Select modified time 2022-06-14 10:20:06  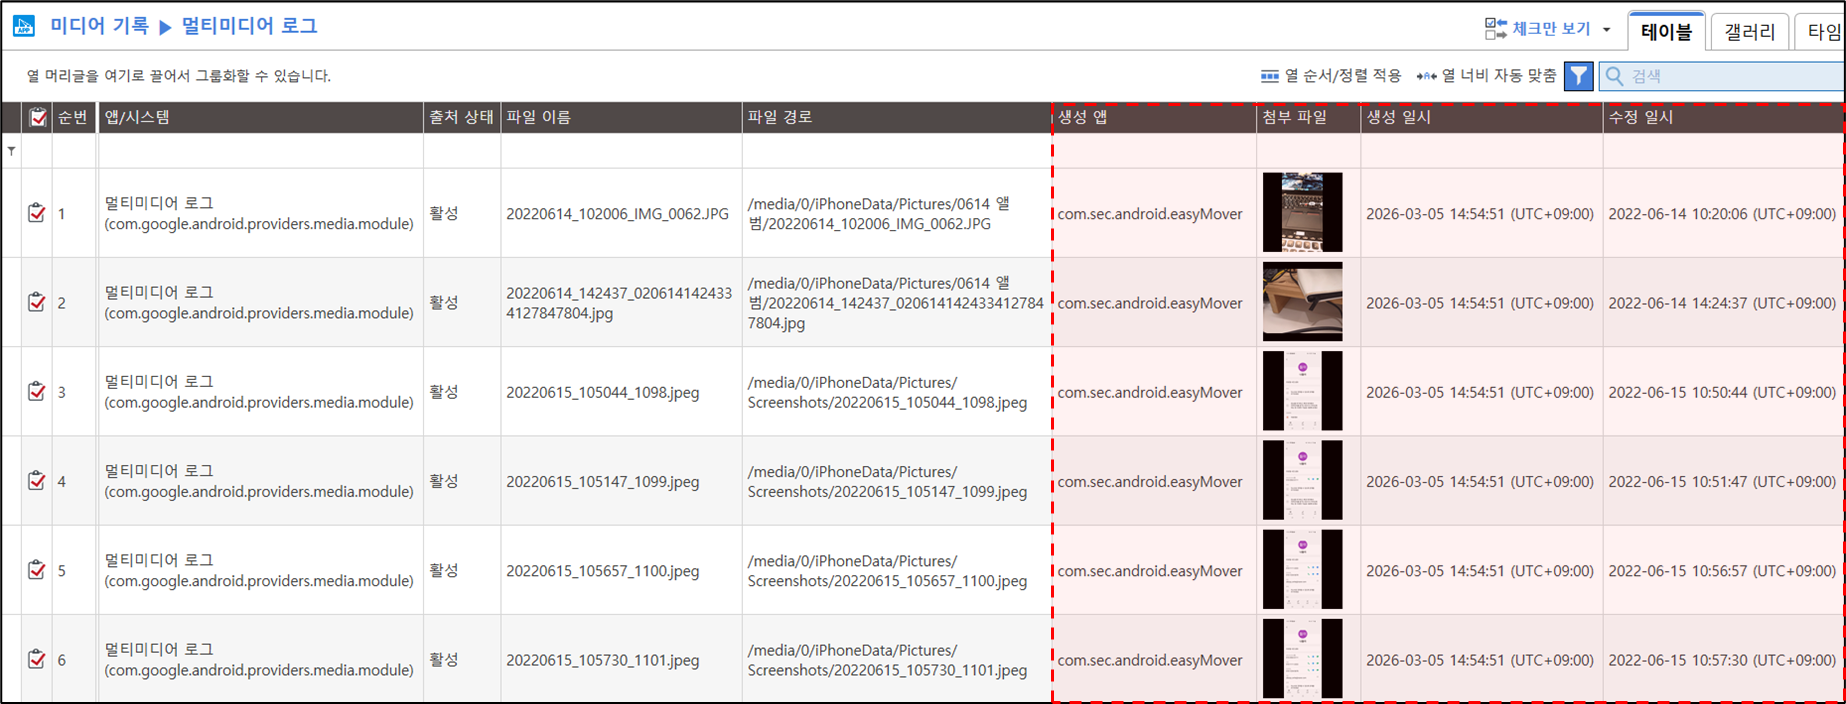(1722, 213)
